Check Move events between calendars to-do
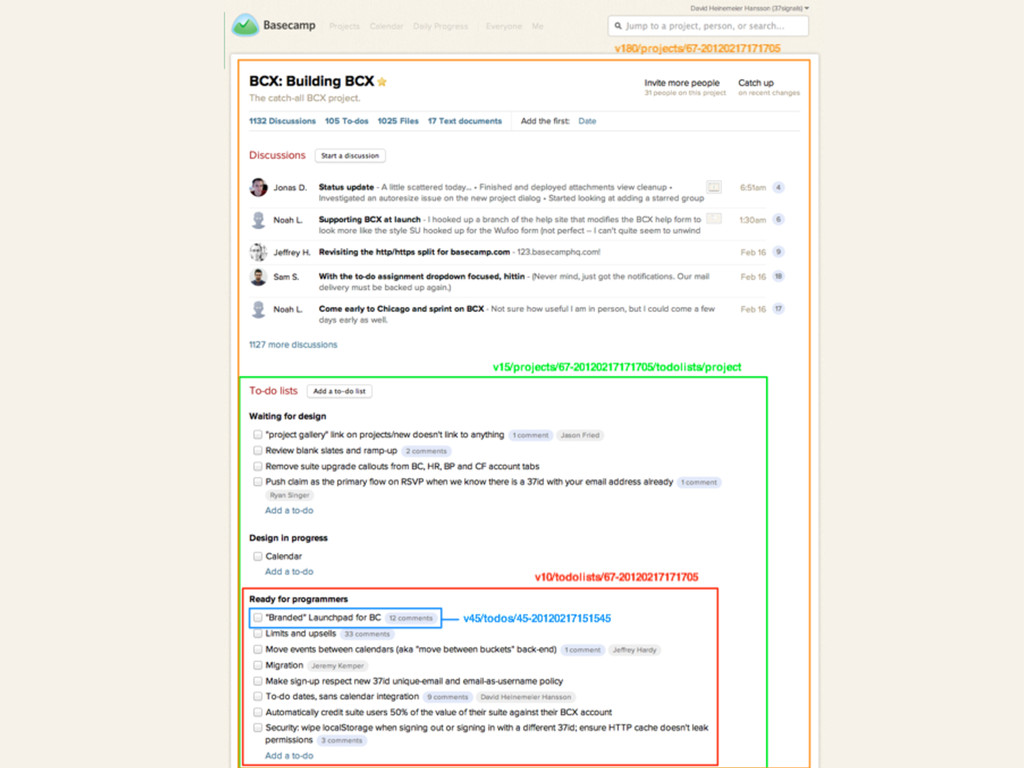The height and width of the screenshot is (768, 1024). (257, 650)
